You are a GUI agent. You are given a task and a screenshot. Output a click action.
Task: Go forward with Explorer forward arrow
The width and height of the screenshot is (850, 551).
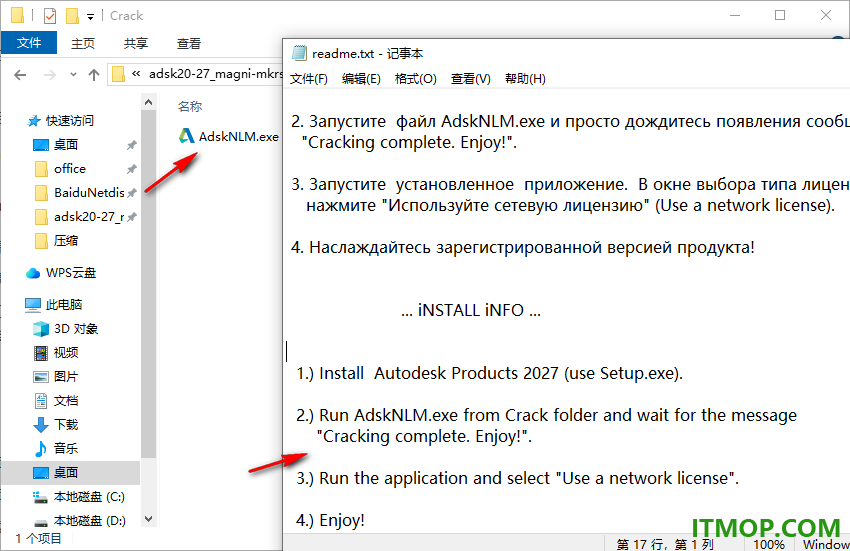[49, 75]
